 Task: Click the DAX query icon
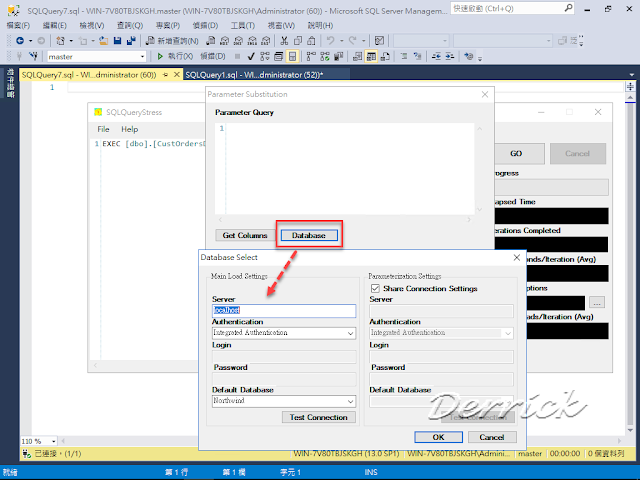[266, 40]
